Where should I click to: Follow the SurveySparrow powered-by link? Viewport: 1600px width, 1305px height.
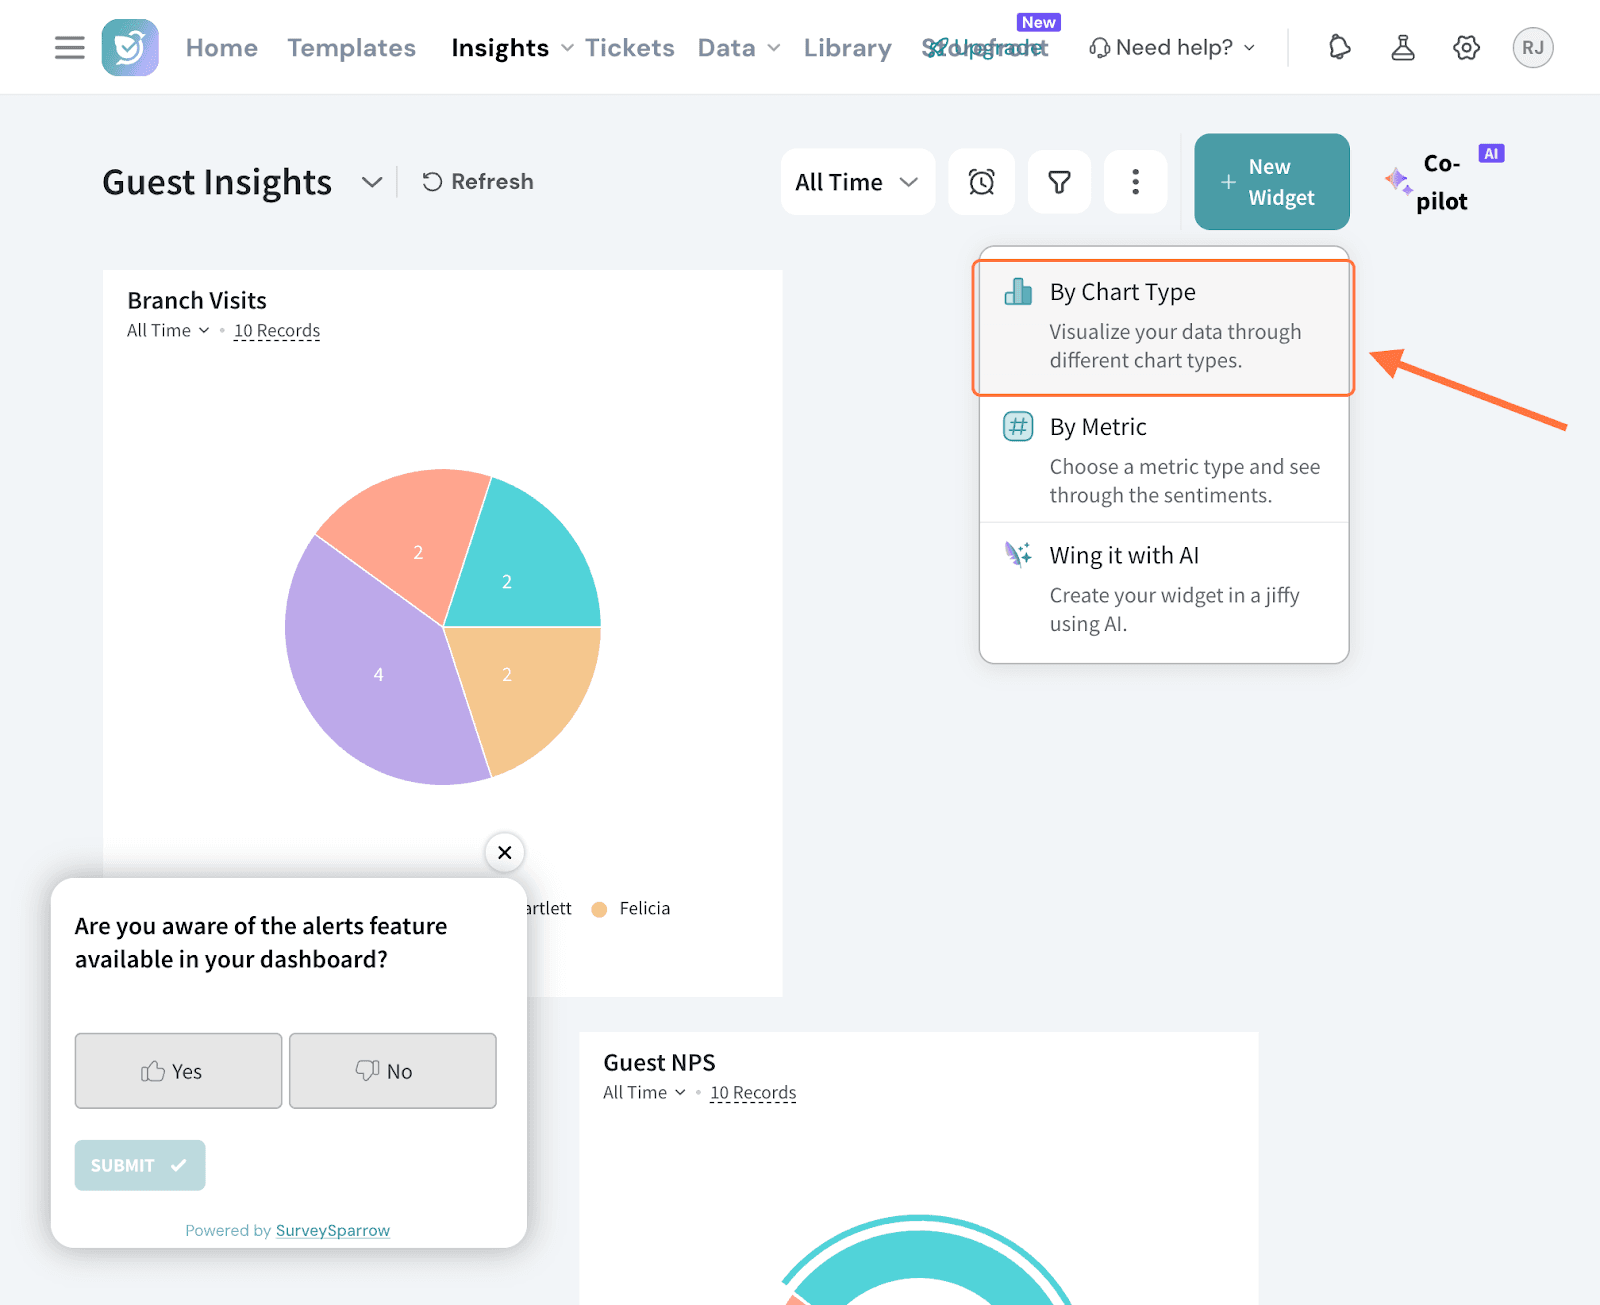(x=332, y=1230)
